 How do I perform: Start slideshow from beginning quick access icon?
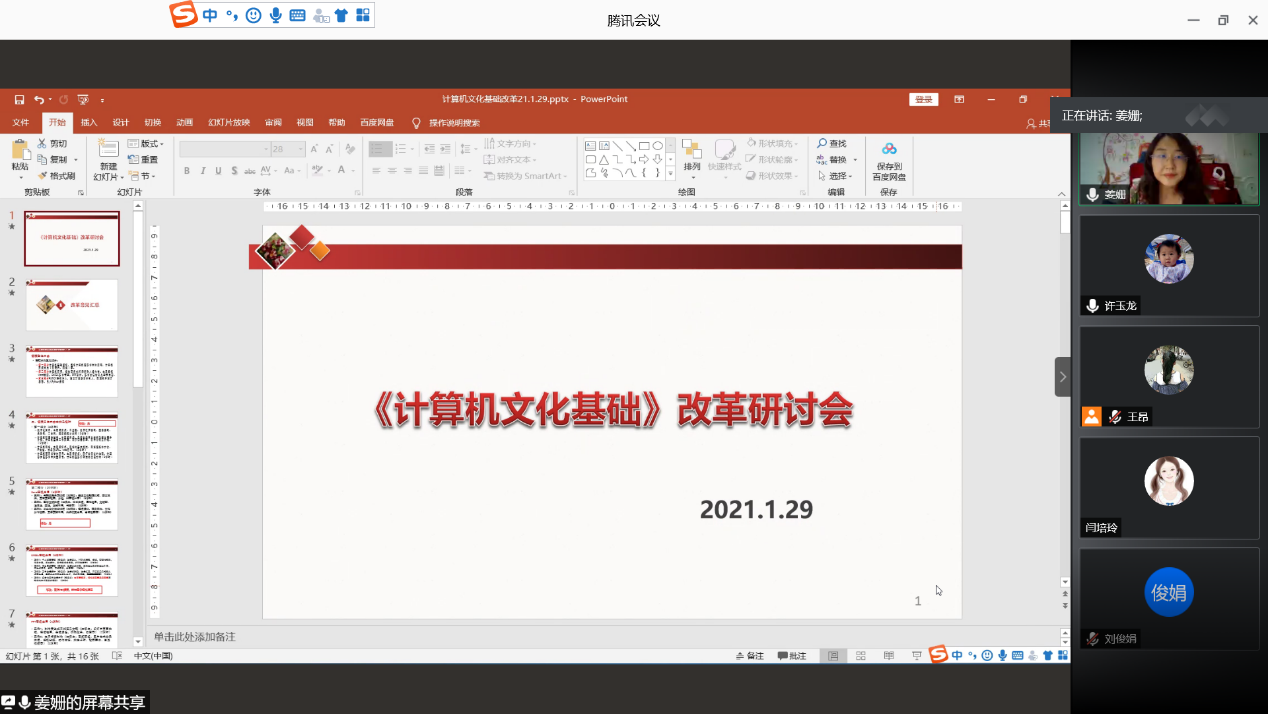[83, 99]
